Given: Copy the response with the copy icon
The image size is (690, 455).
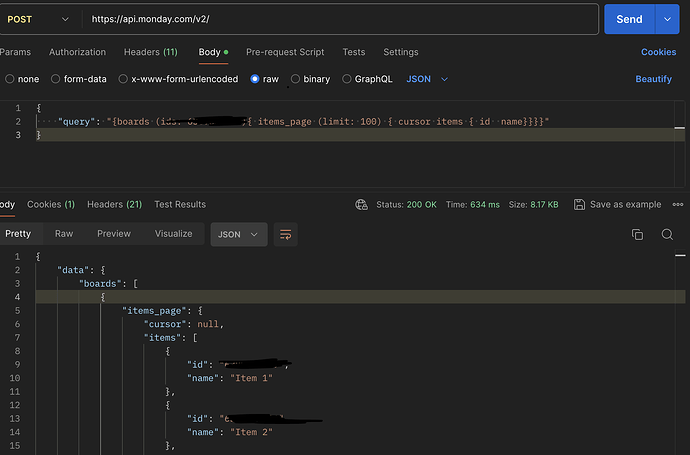Looking at the screenshot, I should (x=637, y=235).
